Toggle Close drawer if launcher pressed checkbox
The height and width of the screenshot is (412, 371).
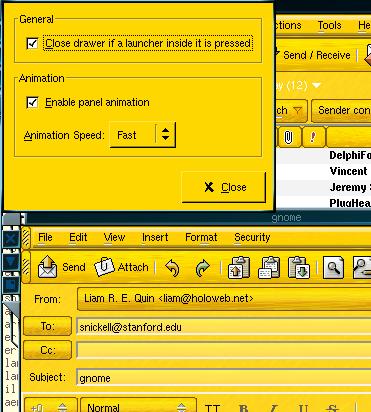[x=32, y=43]
